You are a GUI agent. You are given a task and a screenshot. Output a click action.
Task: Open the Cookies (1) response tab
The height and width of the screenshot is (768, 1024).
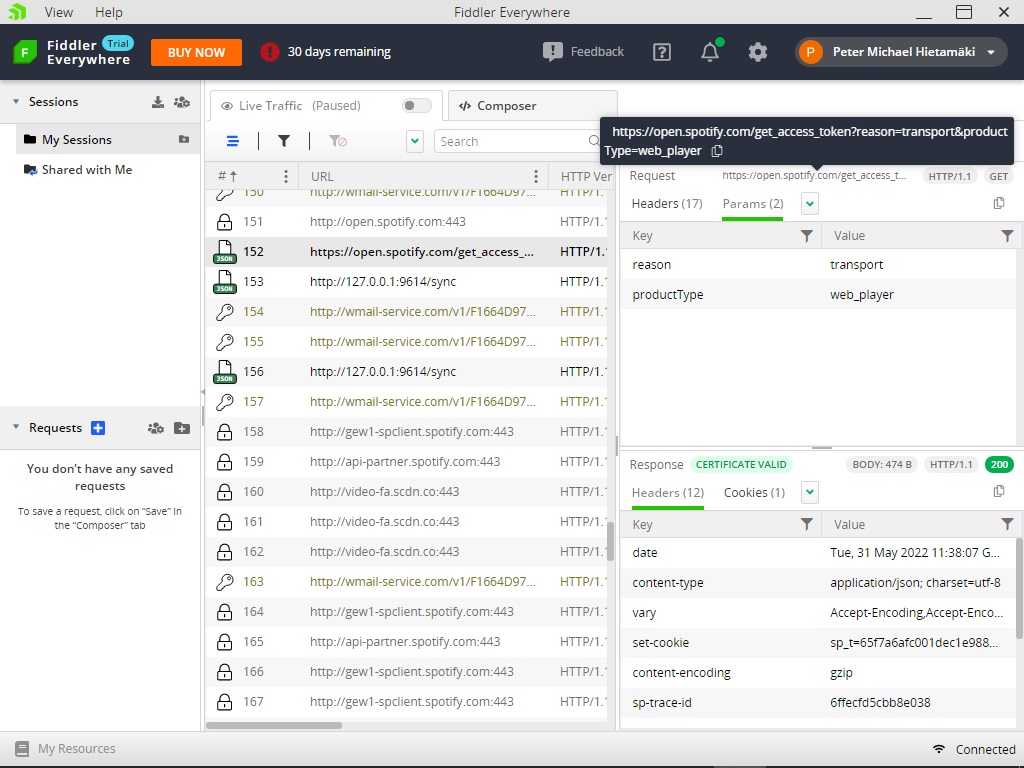tap(754, 492)
